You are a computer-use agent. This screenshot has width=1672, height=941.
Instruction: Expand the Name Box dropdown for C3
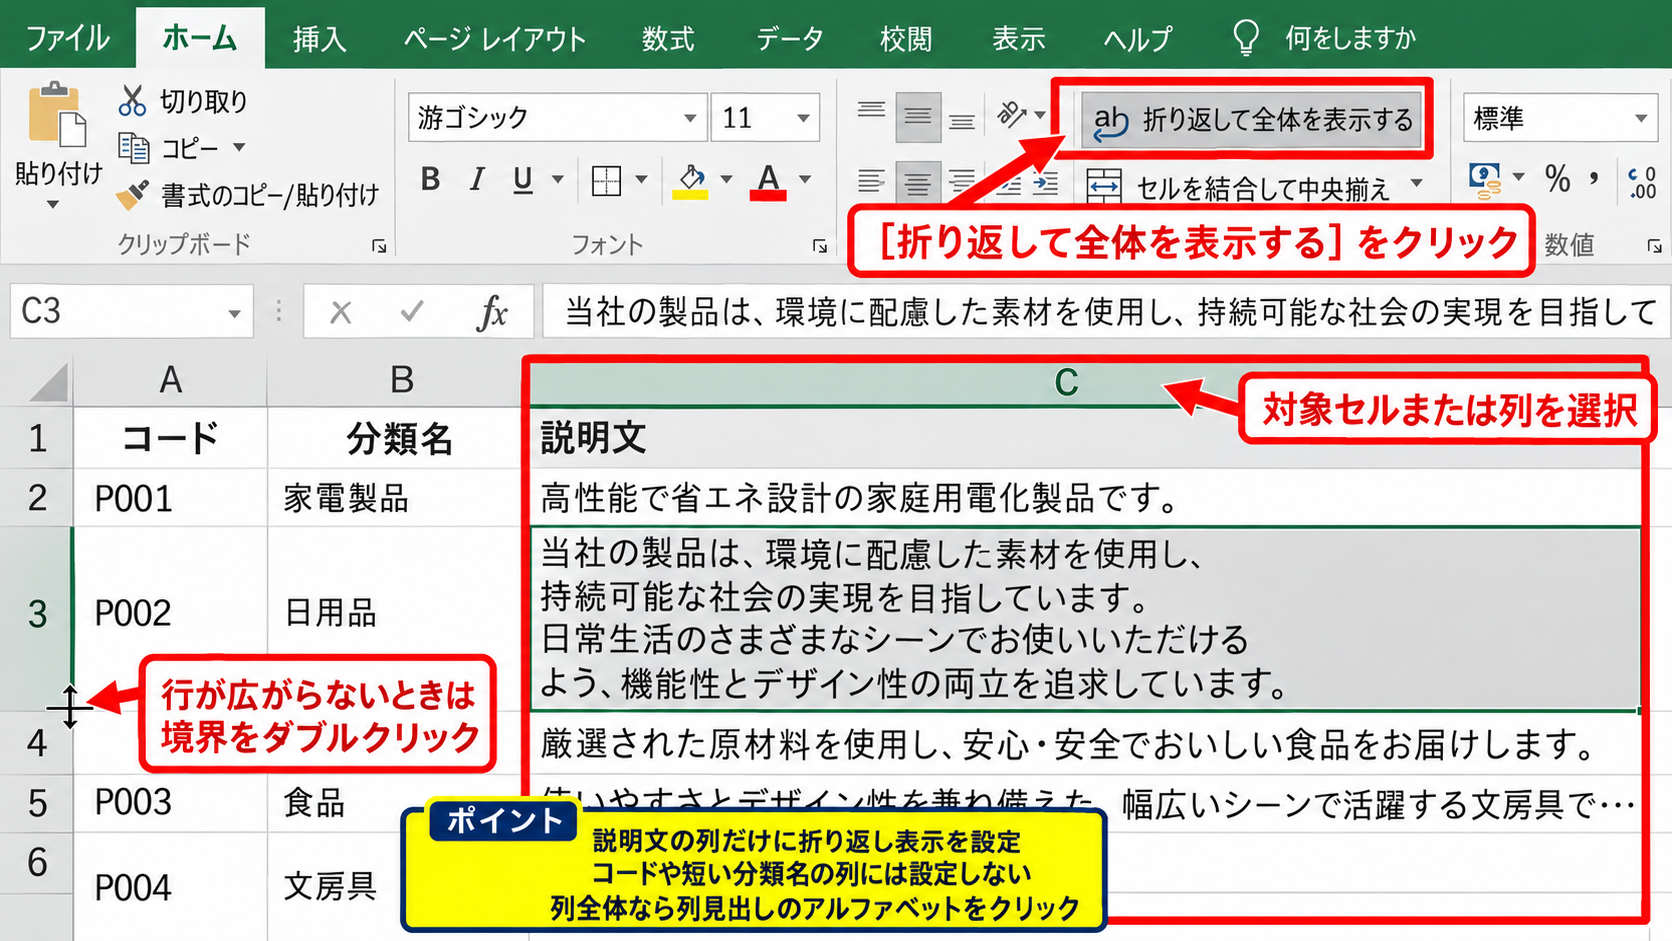point(234,313)
